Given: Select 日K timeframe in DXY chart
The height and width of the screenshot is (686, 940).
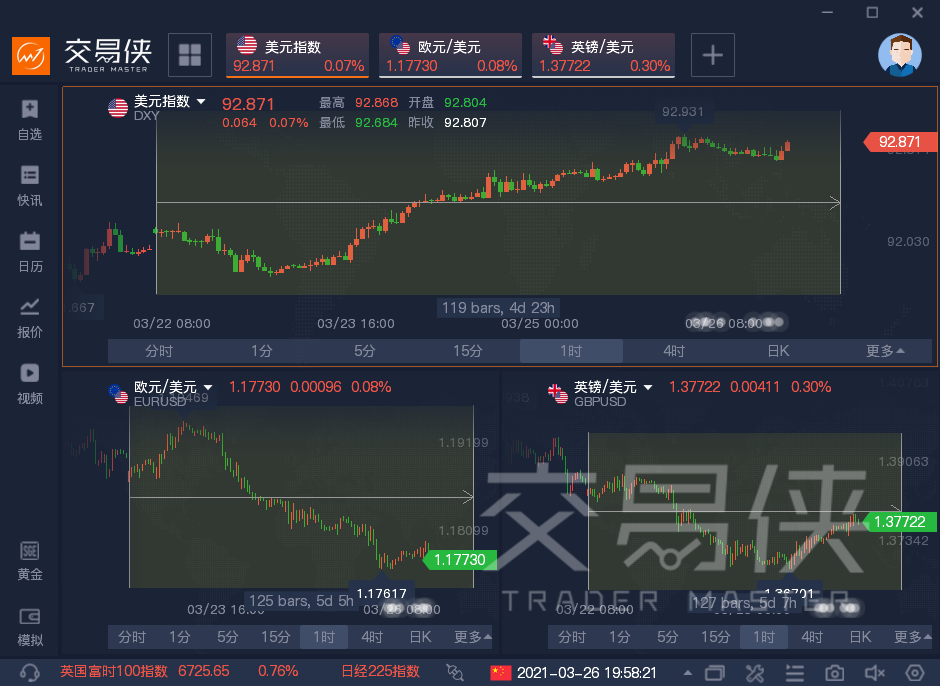Looking at the screenshot, I should 778,351.
